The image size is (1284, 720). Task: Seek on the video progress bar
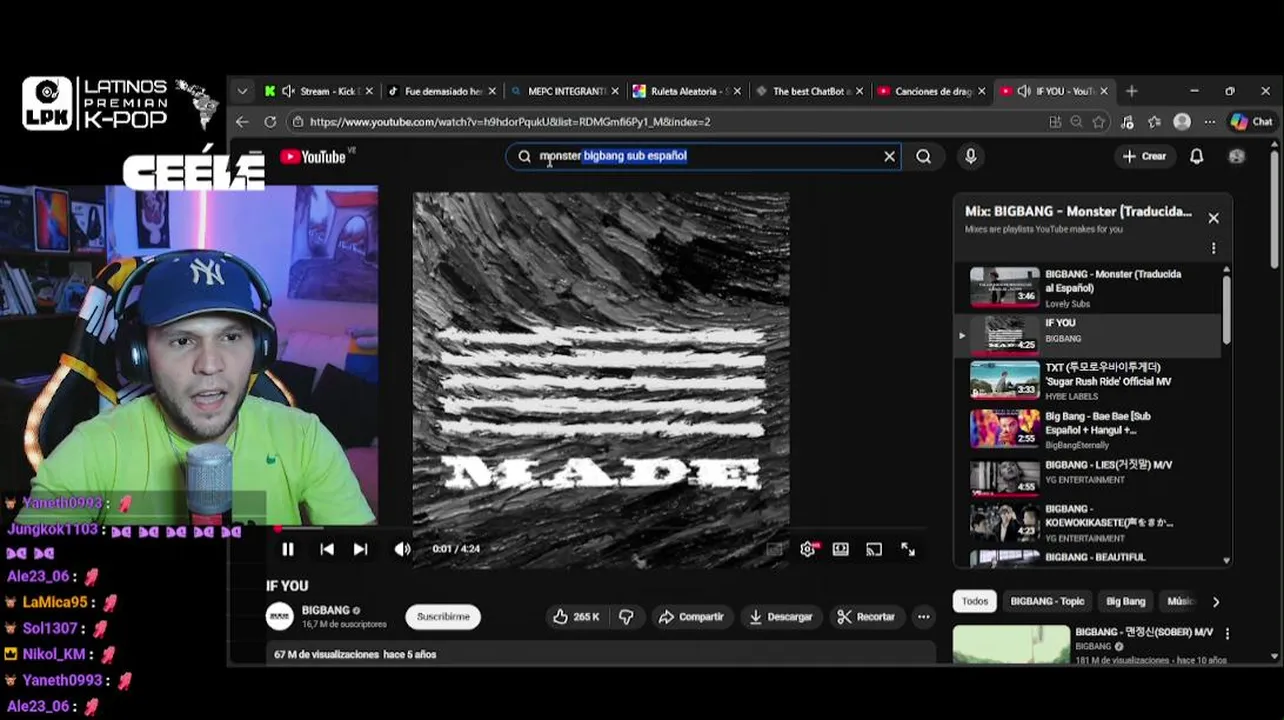(x=600, y=529)
